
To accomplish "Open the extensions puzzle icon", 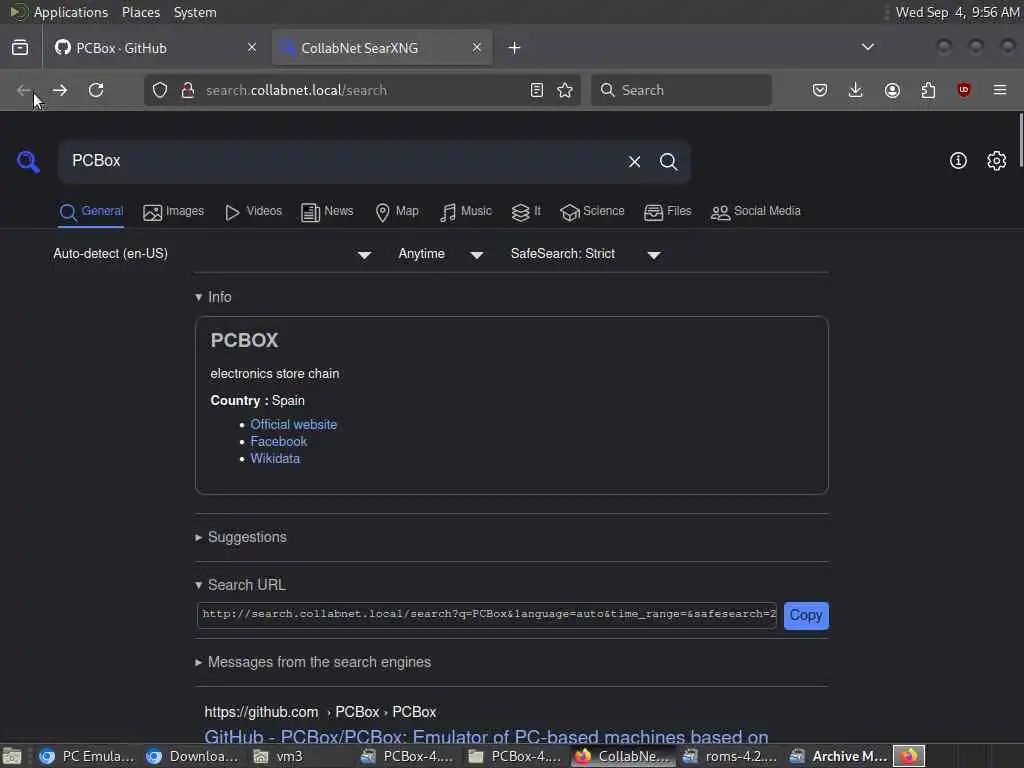I will (928, 90).
